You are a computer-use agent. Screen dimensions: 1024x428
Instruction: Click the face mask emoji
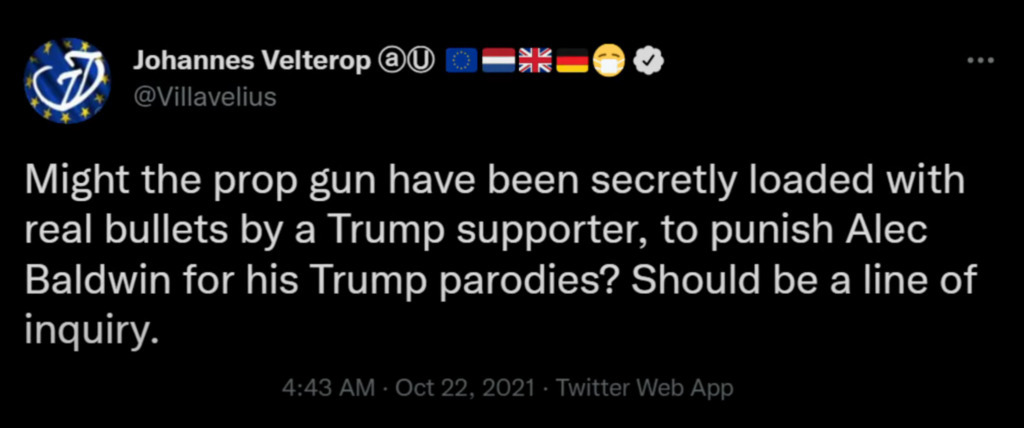tap(609, 63)
